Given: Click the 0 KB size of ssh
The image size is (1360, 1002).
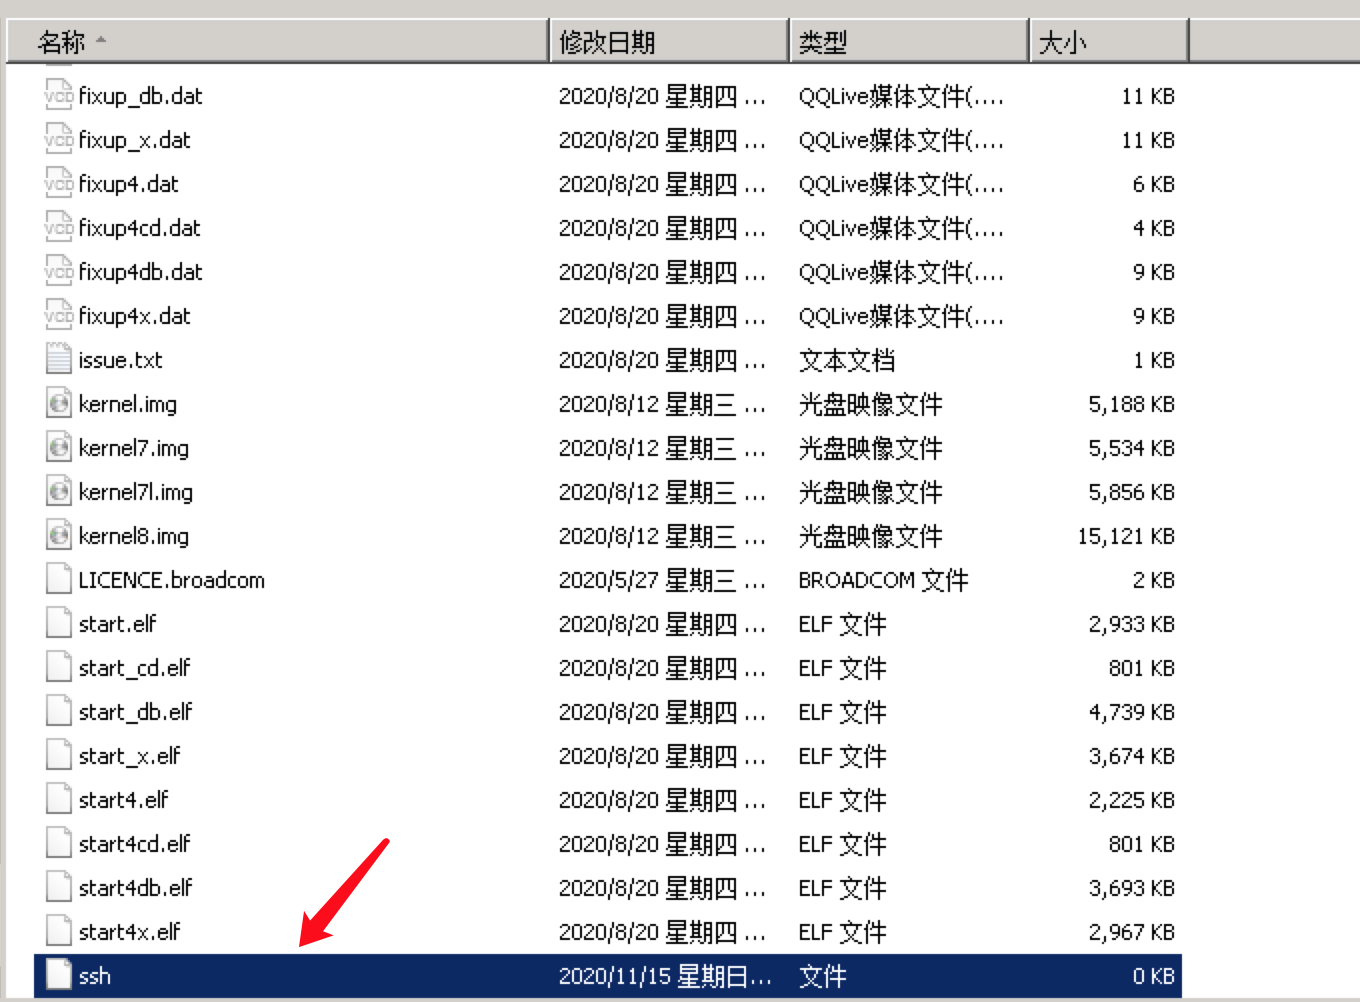Looking at the screenshot, I should pyautogui.click(x=1153, y=976).
